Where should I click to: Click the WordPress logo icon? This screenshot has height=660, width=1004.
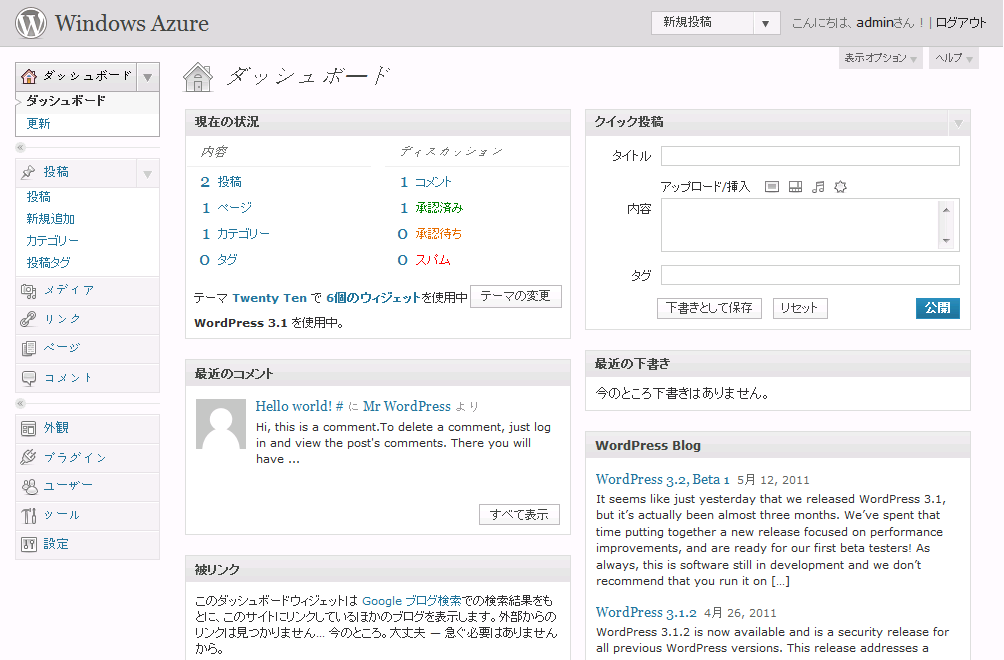tap(31, 23)
